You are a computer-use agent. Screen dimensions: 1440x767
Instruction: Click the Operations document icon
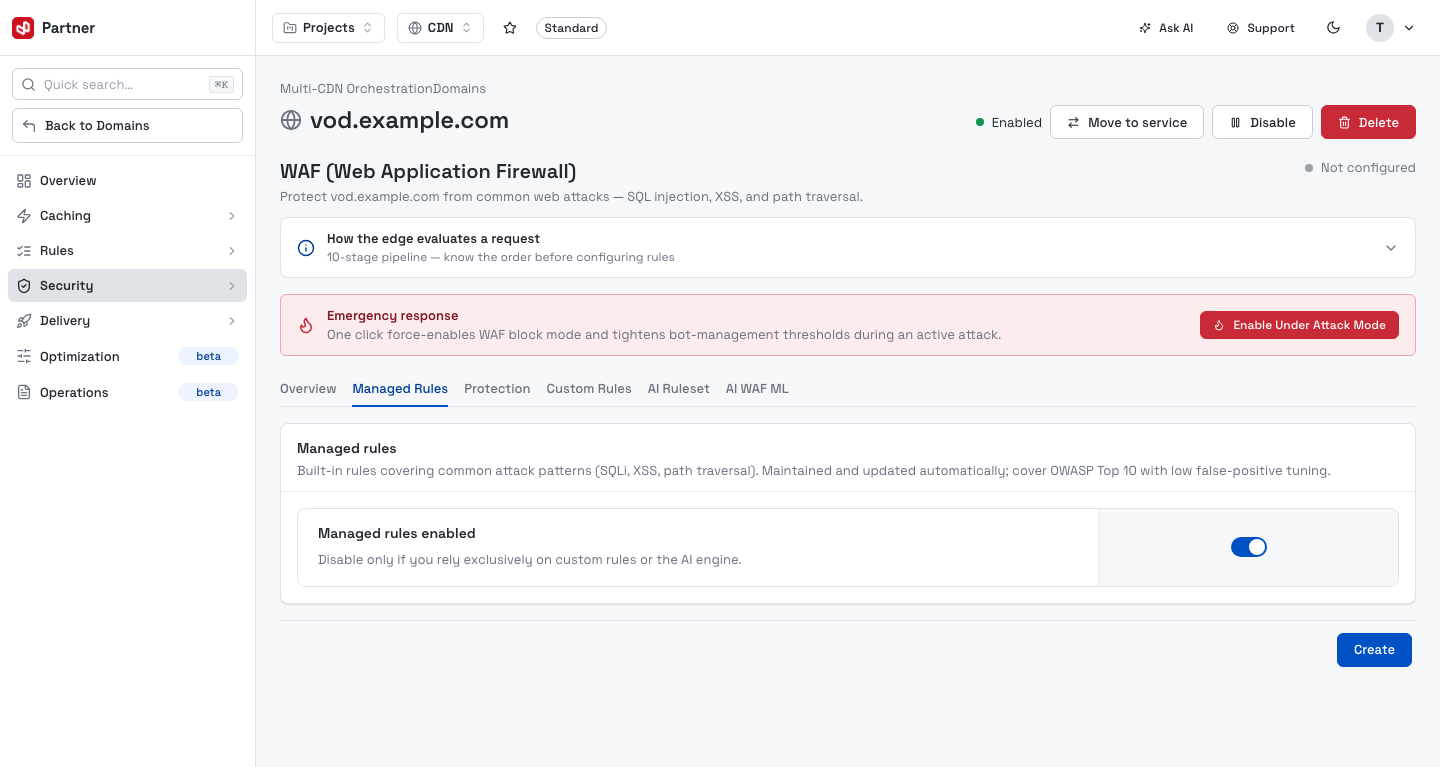[x=24, y=393]
